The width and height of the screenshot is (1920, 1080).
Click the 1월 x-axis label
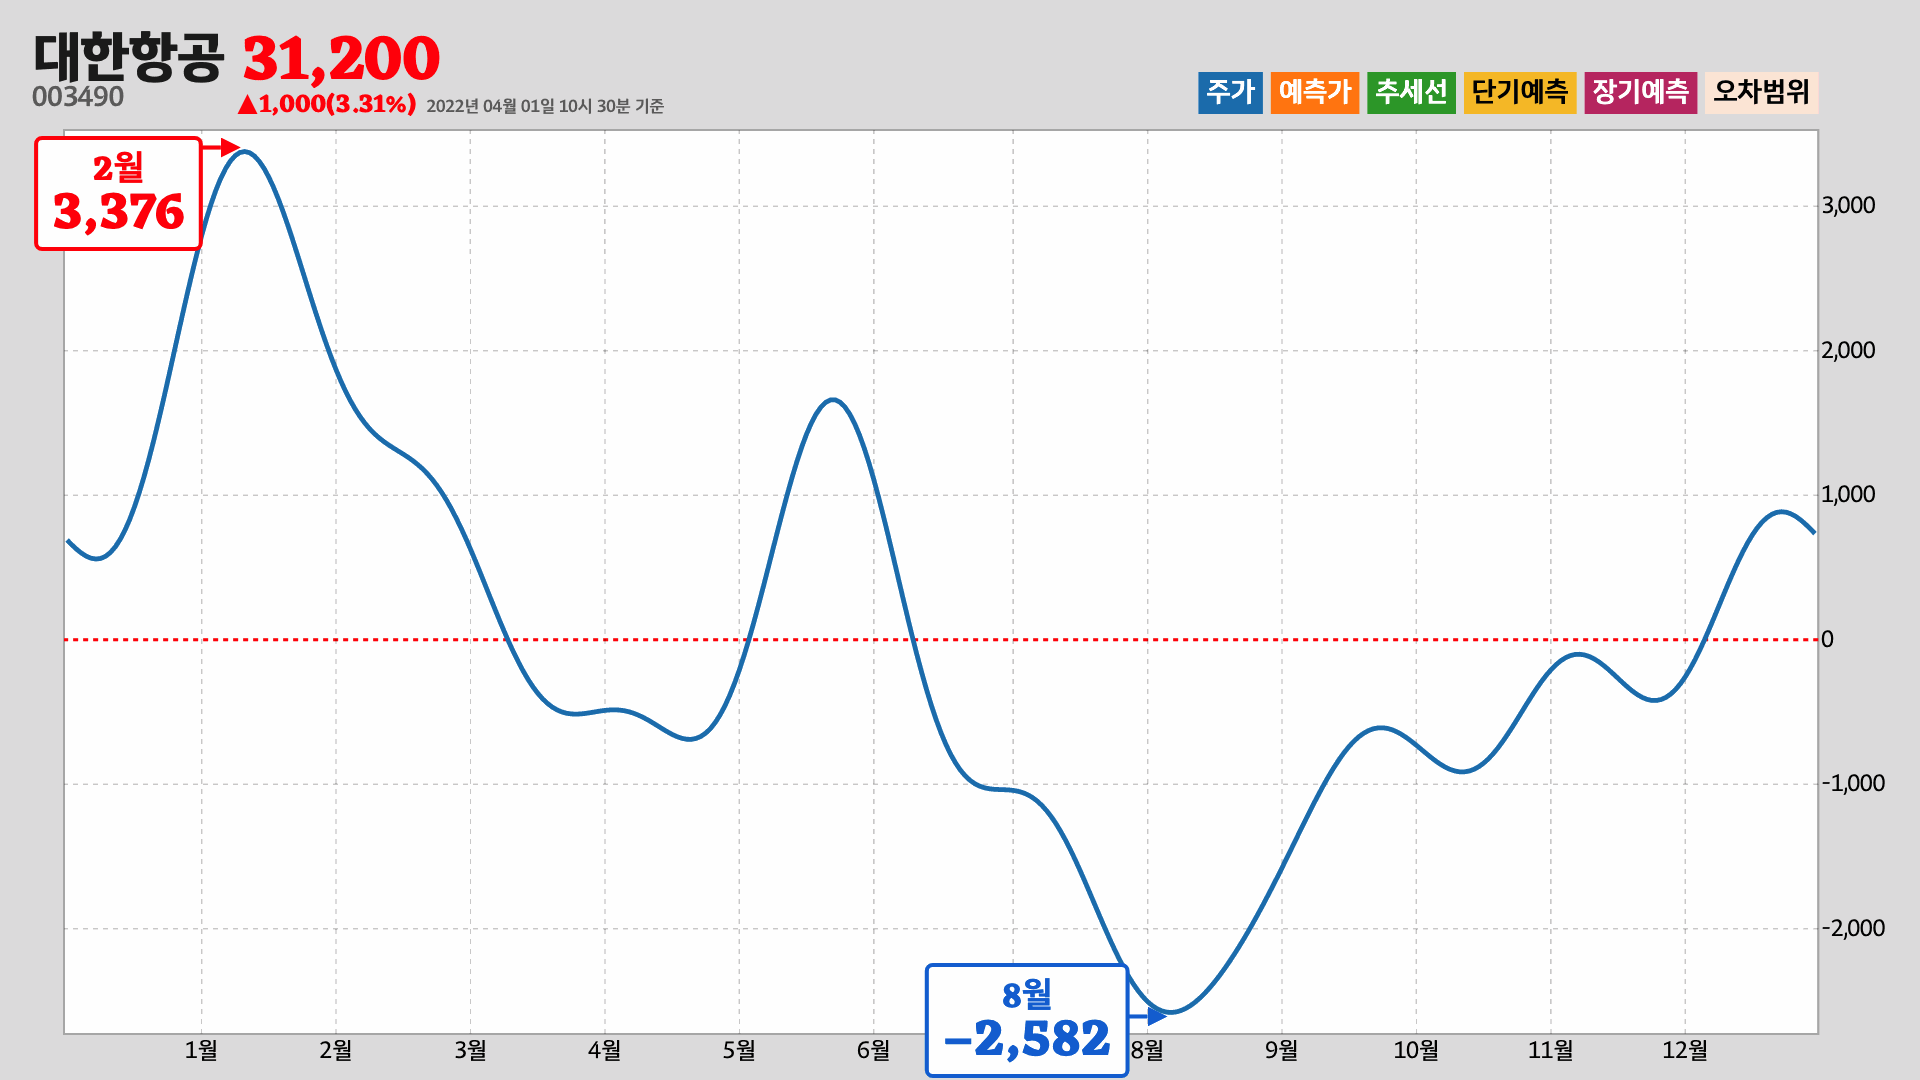(201, 1050)
